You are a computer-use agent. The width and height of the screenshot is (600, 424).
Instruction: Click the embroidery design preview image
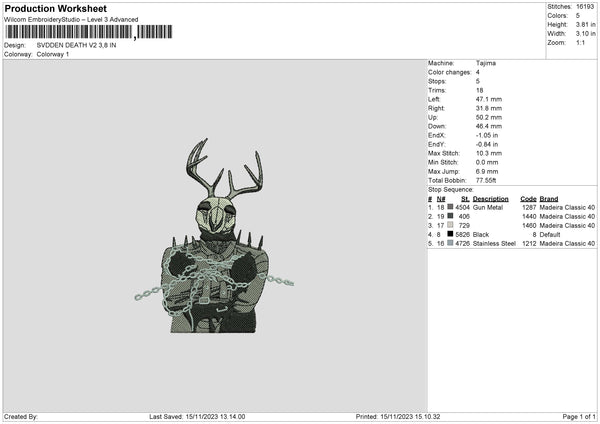(214, 236)
